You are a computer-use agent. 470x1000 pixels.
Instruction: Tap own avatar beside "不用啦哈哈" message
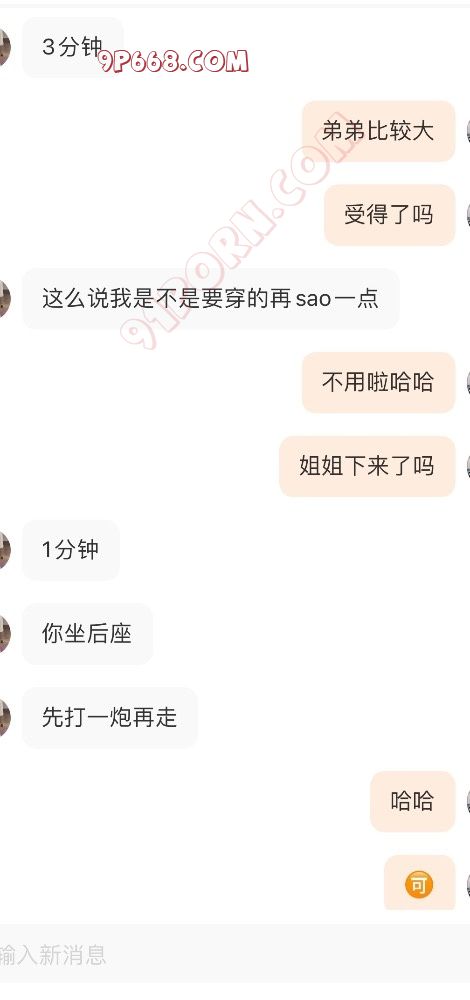click(x=467, y=382)
